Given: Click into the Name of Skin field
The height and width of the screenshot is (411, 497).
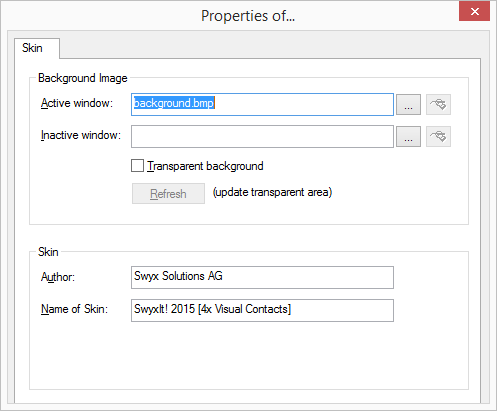Looking at the screenshot, I should (x=262, y=310).
